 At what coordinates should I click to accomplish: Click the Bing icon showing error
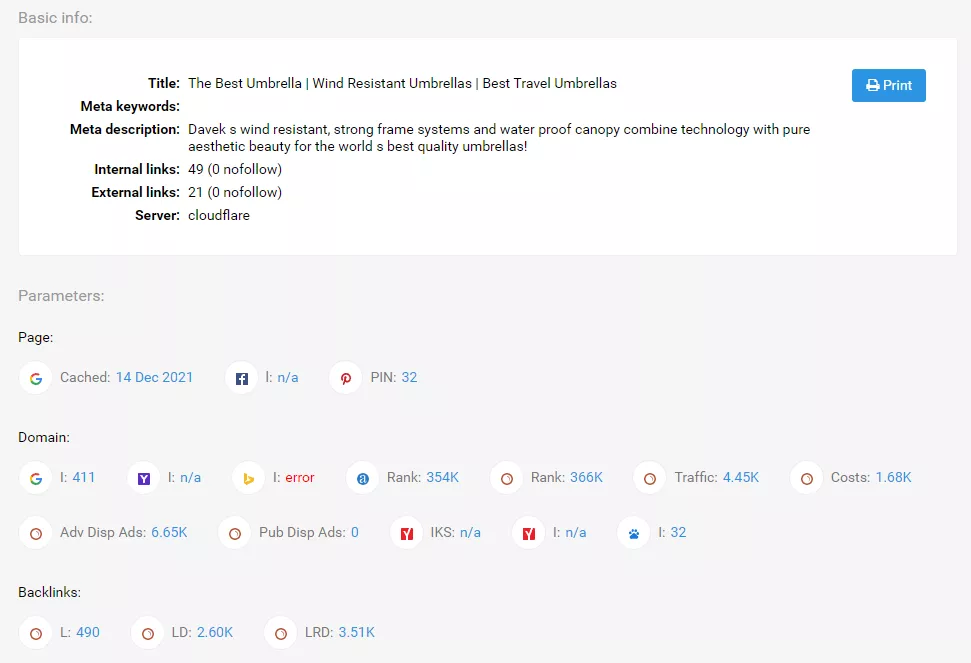[248, 479]
